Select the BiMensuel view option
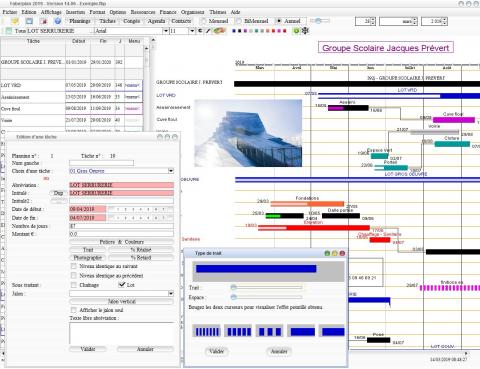The width and height of the screenshot is (480, 369). click(x=239, y=21)
